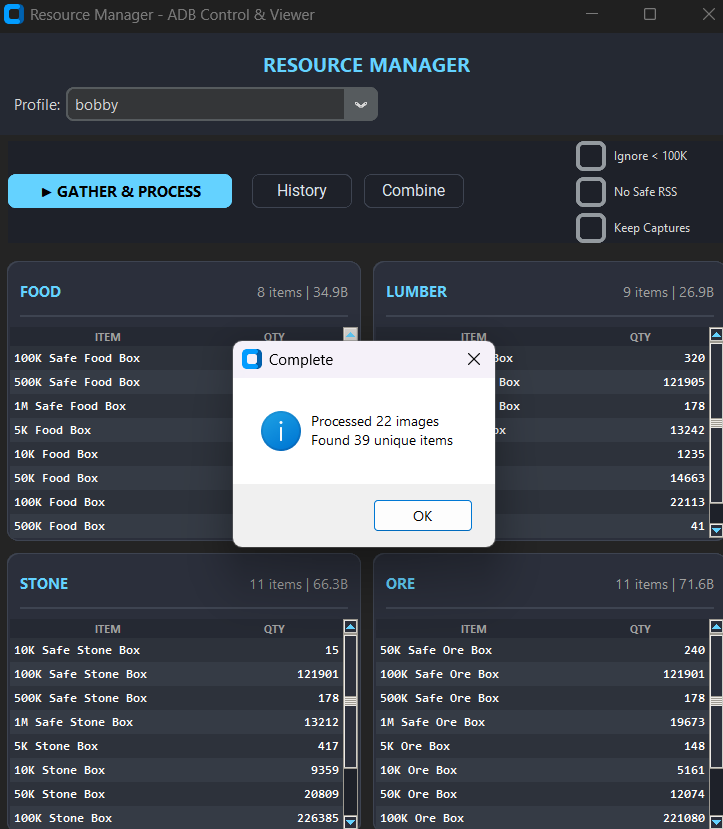Viewport: 723px width, 829px height.
Task: Enable the Ignore < 100K checkbox
Action: tap(591, 156)
